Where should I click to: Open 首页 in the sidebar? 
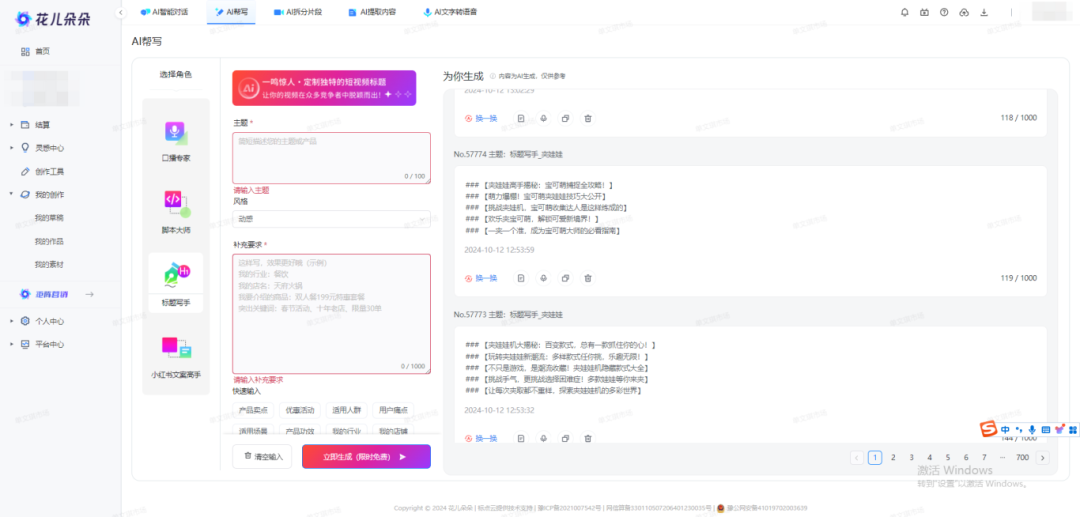(43, 52)
